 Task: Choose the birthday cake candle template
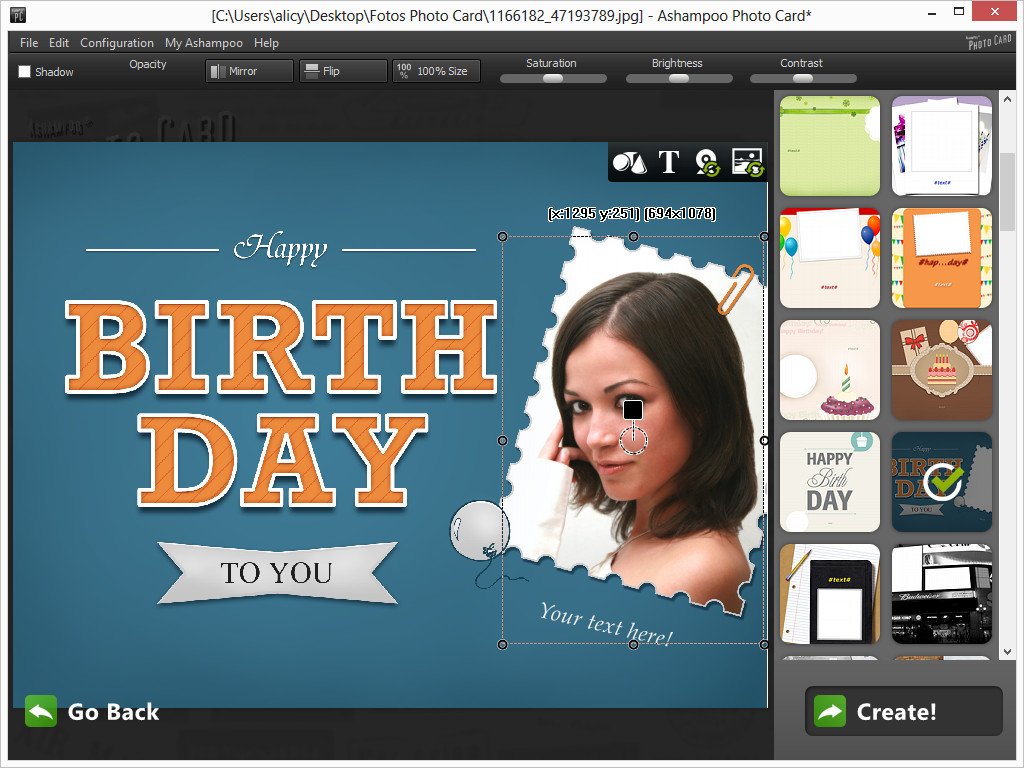point(829,370)
